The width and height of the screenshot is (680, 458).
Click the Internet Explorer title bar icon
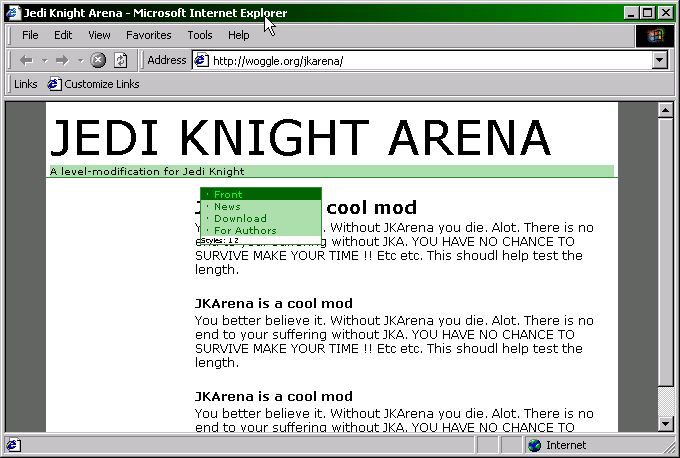coord(13,13)
